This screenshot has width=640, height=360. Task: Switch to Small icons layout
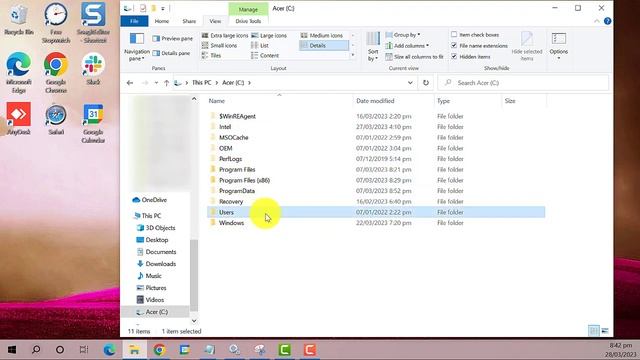(220, 45)
